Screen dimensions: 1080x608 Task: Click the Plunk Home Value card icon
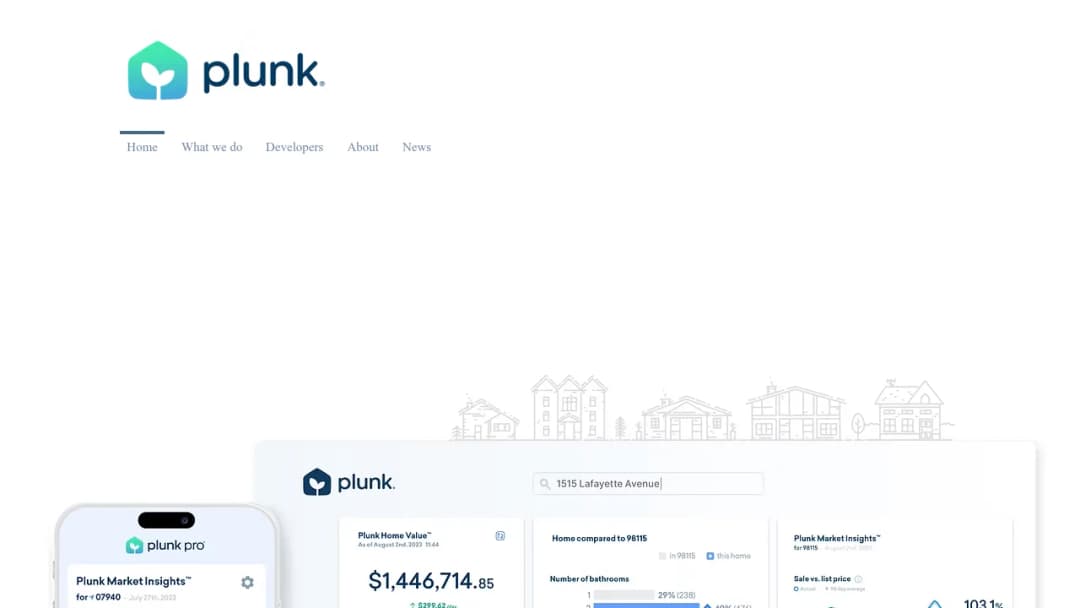click(500, 536)
